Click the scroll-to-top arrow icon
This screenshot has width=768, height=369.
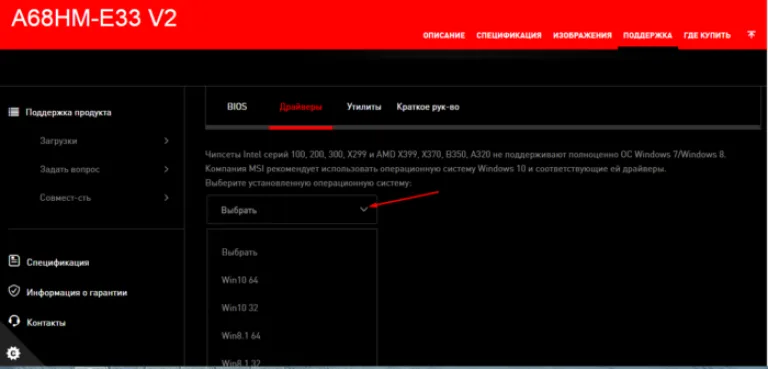coord(751,35)
